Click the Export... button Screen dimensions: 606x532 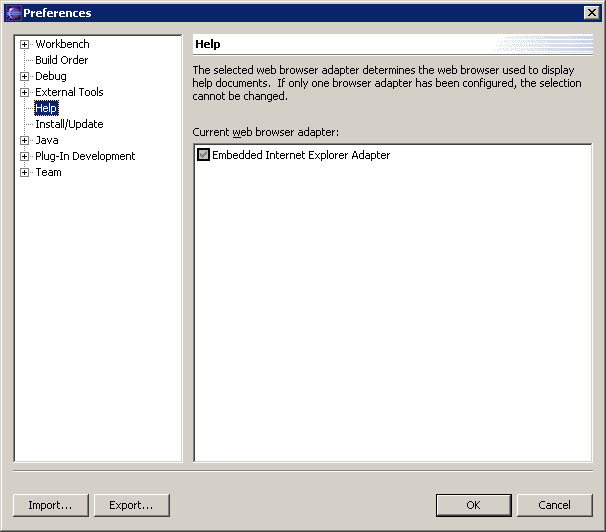pyautogui.click(x=132, y=505)
